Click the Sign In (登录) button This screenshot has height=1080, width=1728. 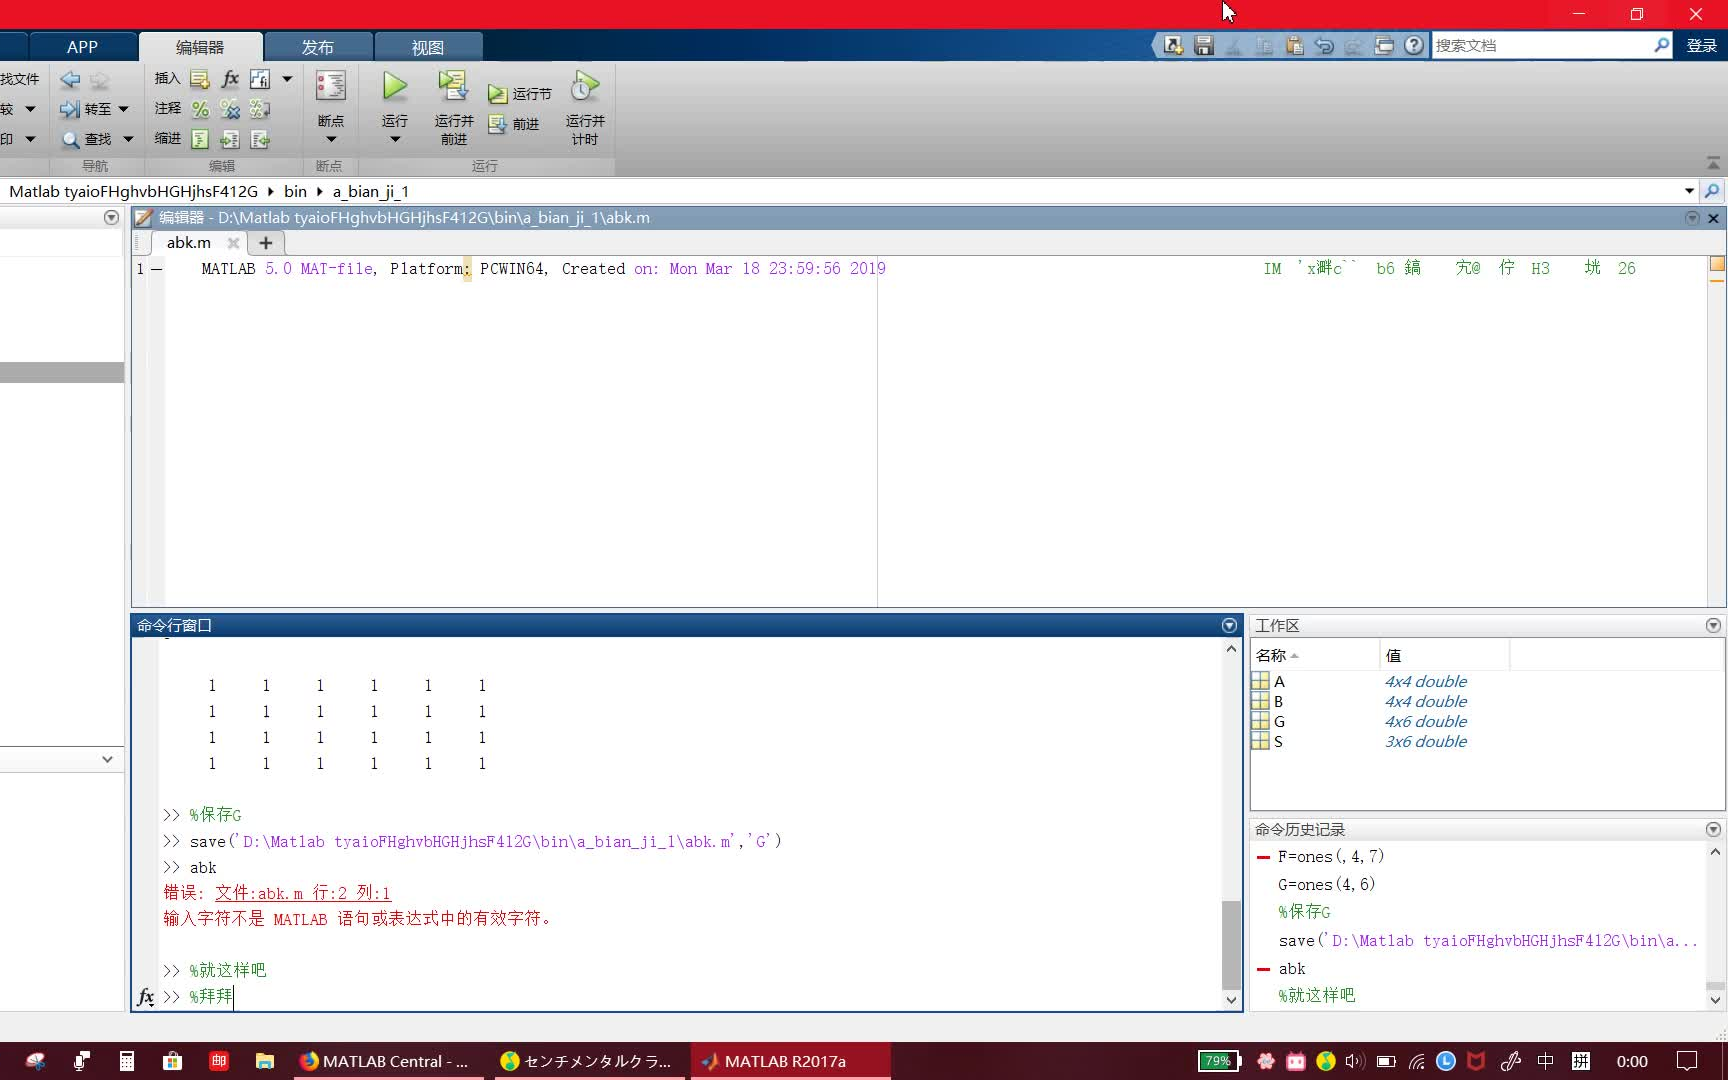click(x=1702, y=45)
